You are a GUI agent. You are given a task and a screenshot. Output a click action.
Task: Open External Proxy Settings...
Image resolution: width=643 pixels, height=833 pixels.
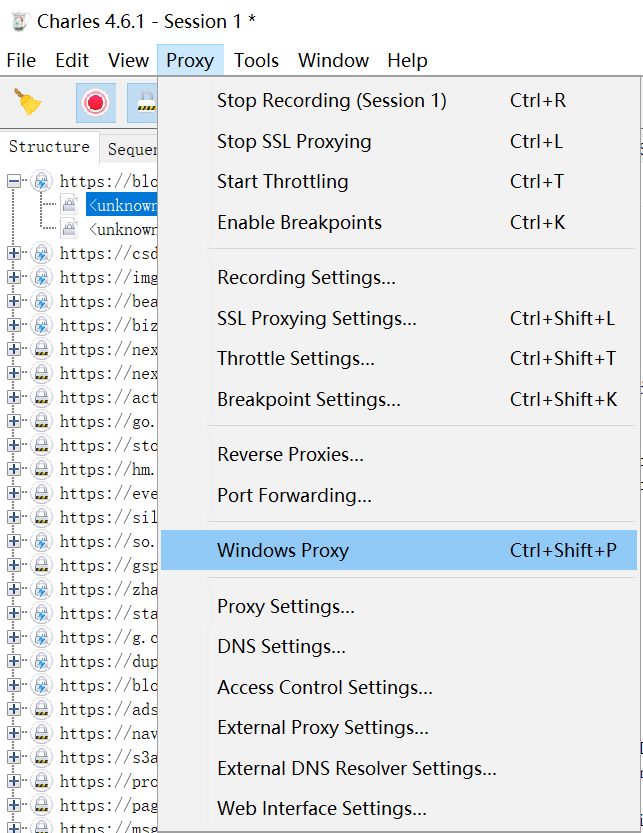(399, 728)
